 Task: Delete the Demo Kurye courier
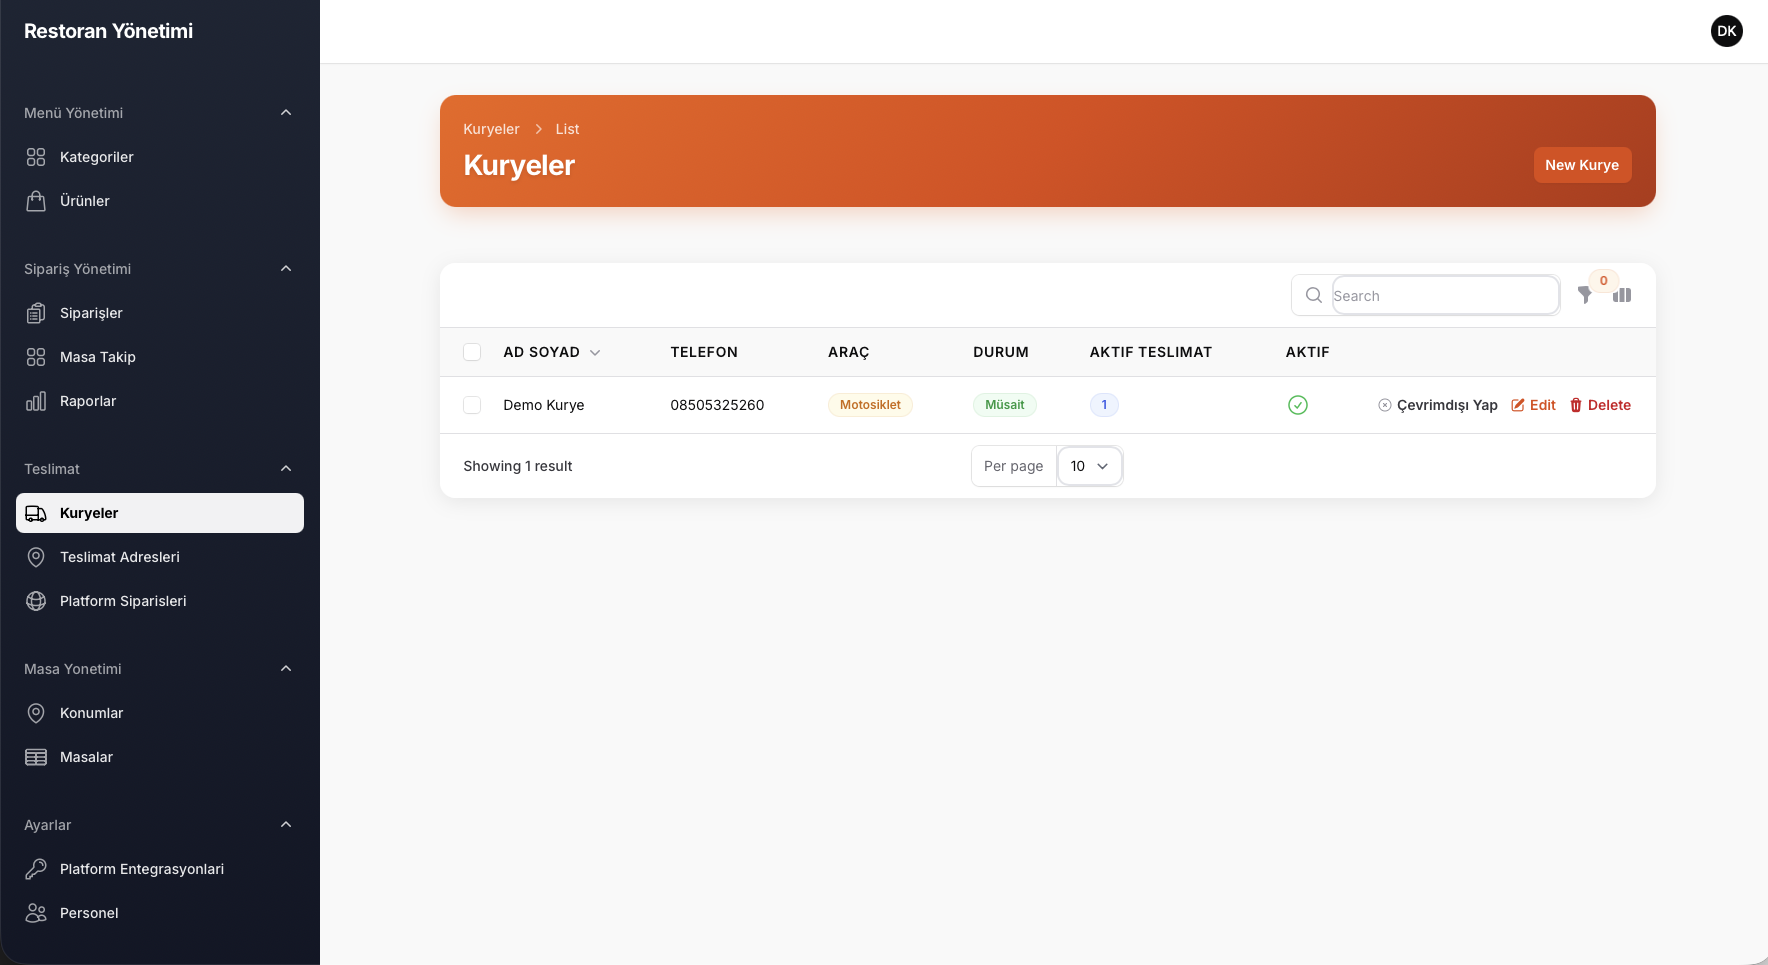tap(1600, 405)
